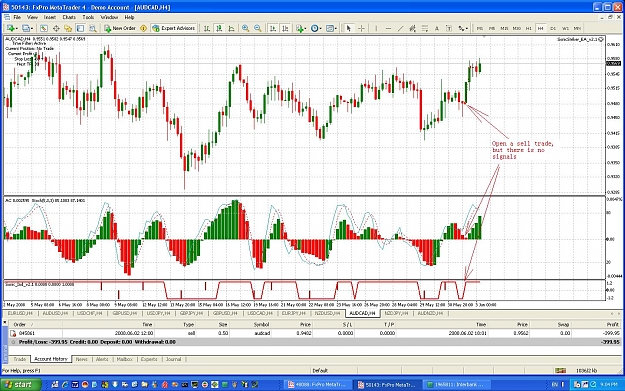Open the Tools menu
The height and width of the screenshot is (391, 625).
click(x=88, y=17)
